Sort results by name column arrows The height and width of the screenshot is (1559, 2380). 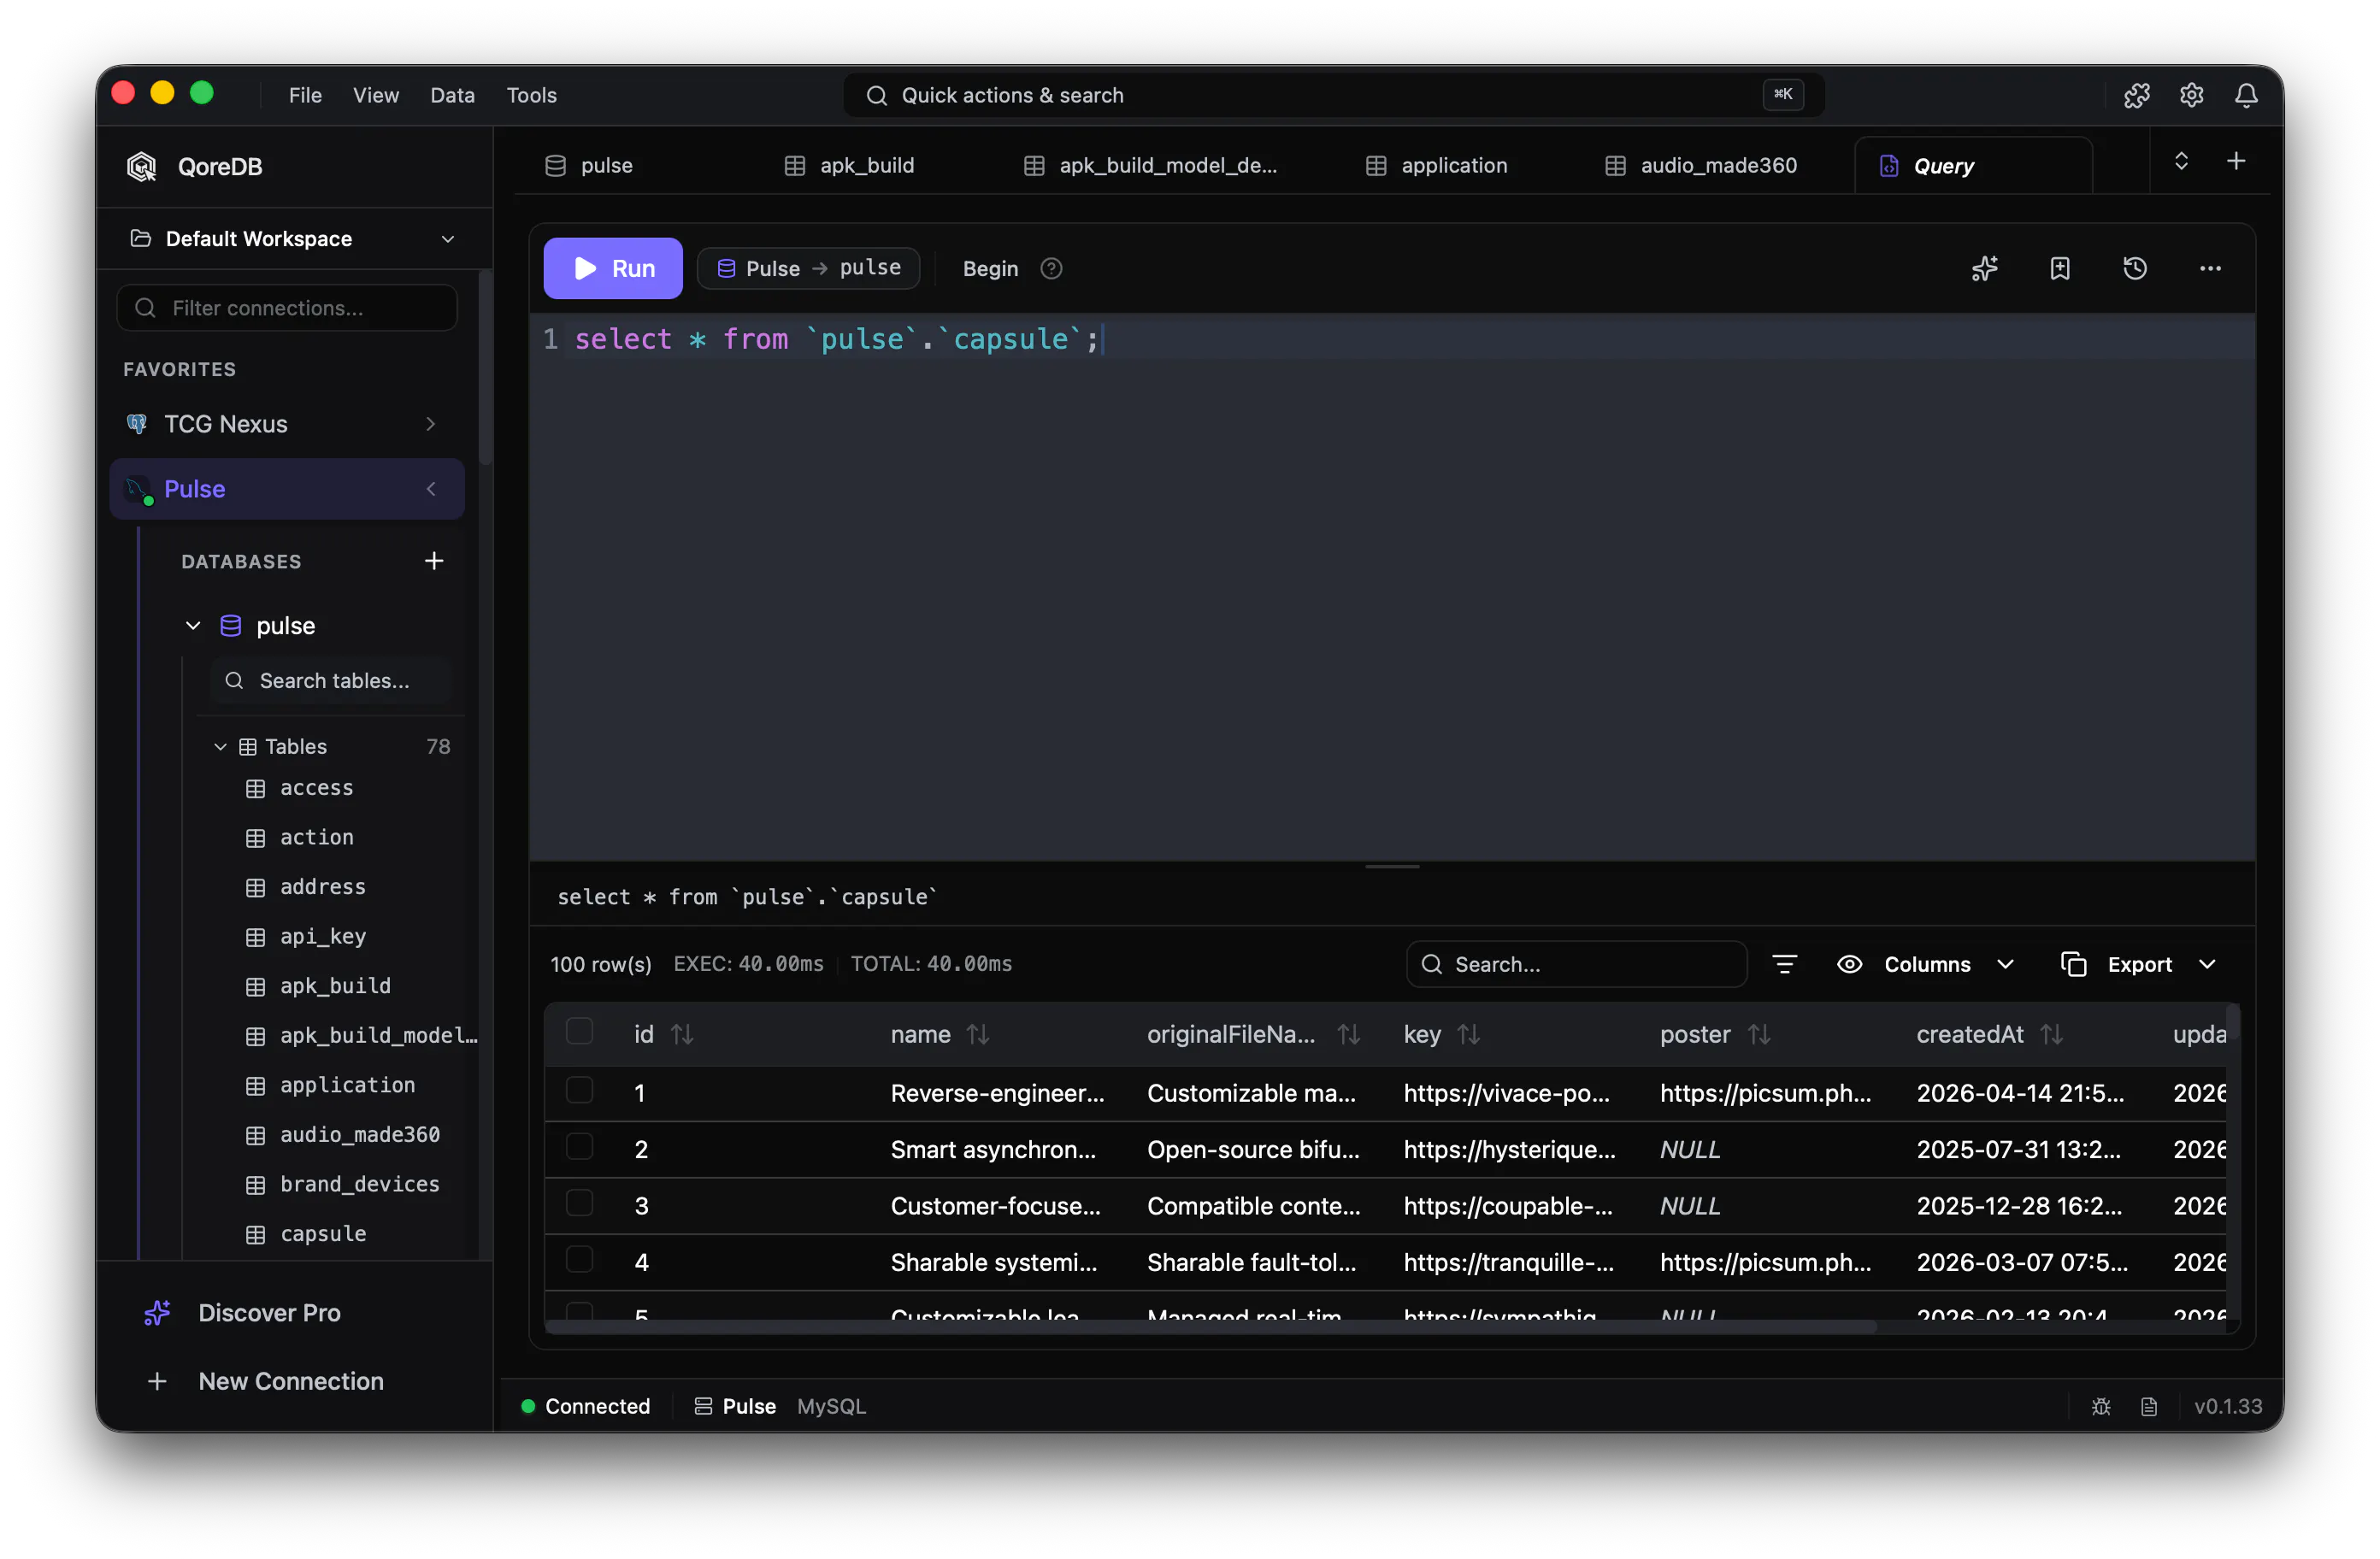click(x=978, y=1034)
